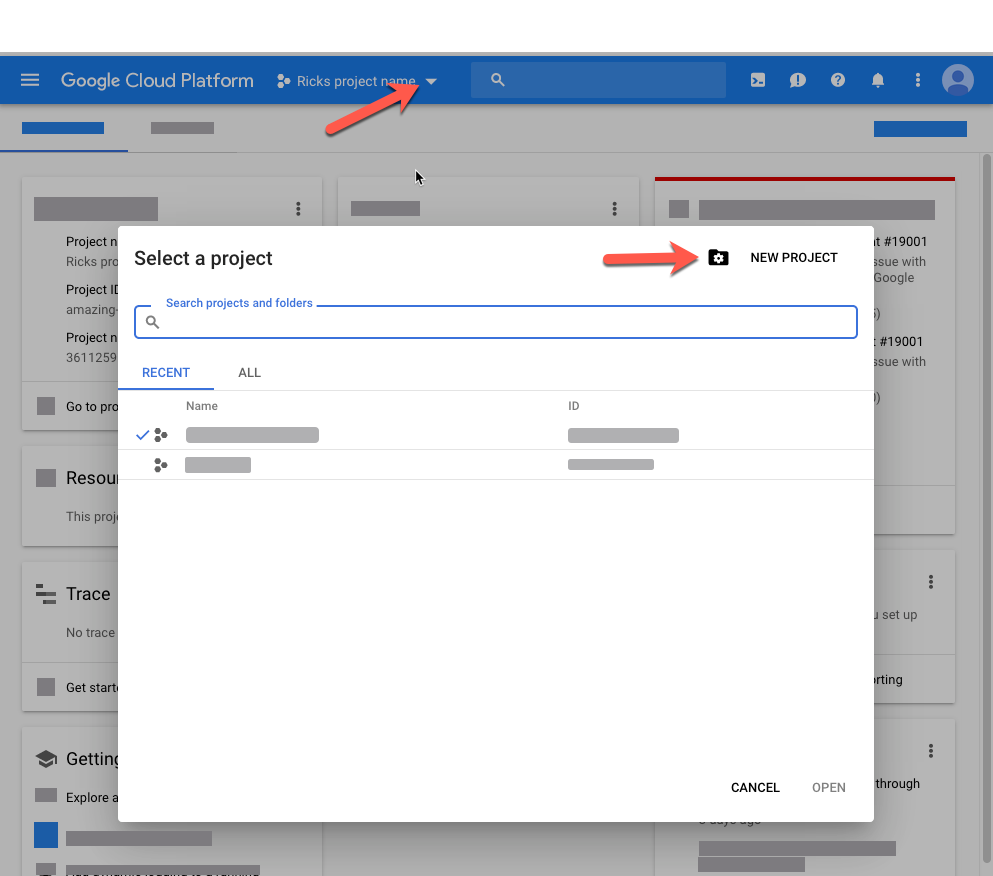Focus the Search projects and folders field
Image resolution: width=993 pixels, height=876 pixels.
pyautogui.click(x=495, y=322)
